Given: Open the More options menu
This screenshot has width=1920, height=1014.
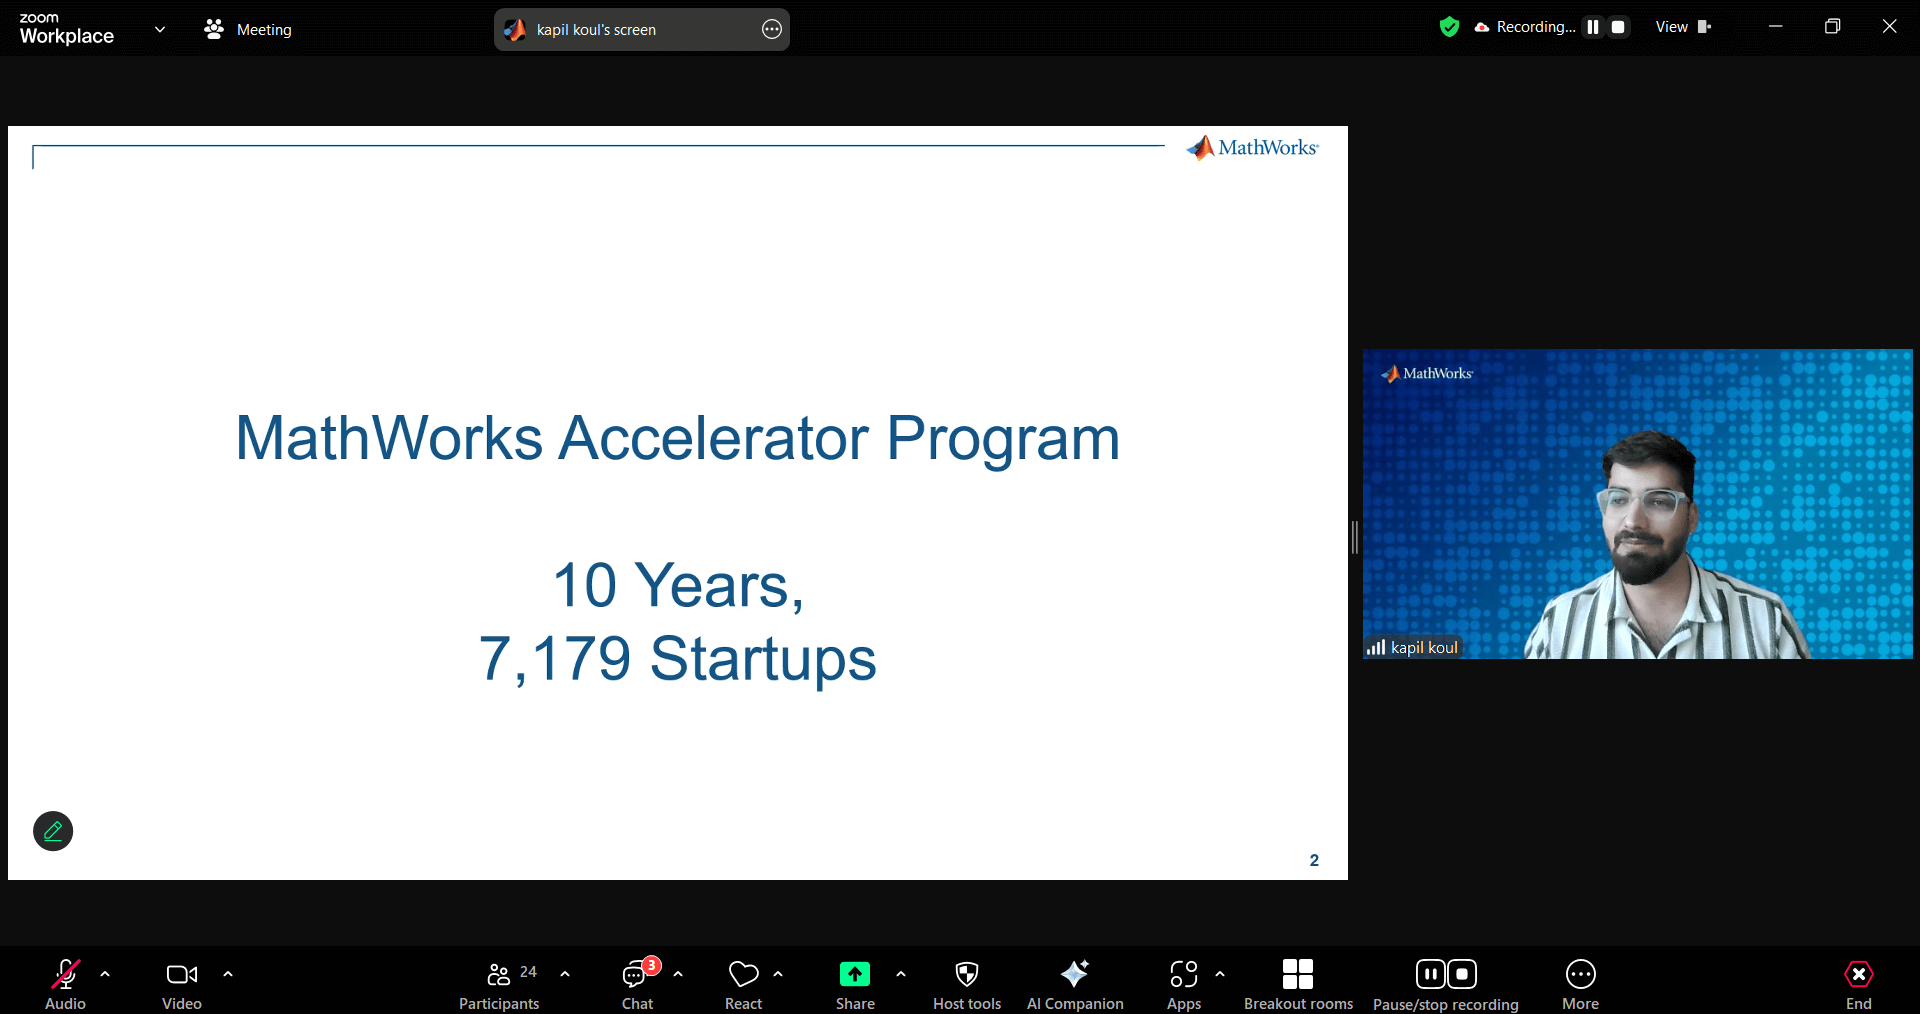Looking at the screenshot, I should tap(1580, 975).
